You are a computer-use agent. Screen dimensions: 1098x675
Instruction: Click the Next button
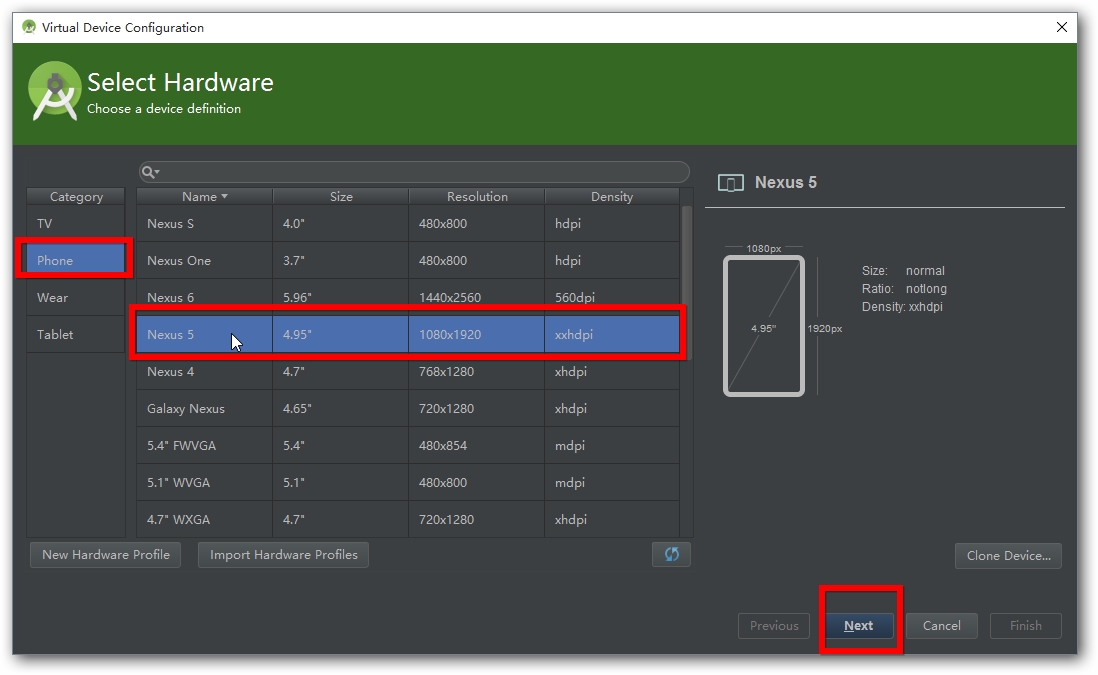pyautogui.click(x=859, y=626)
